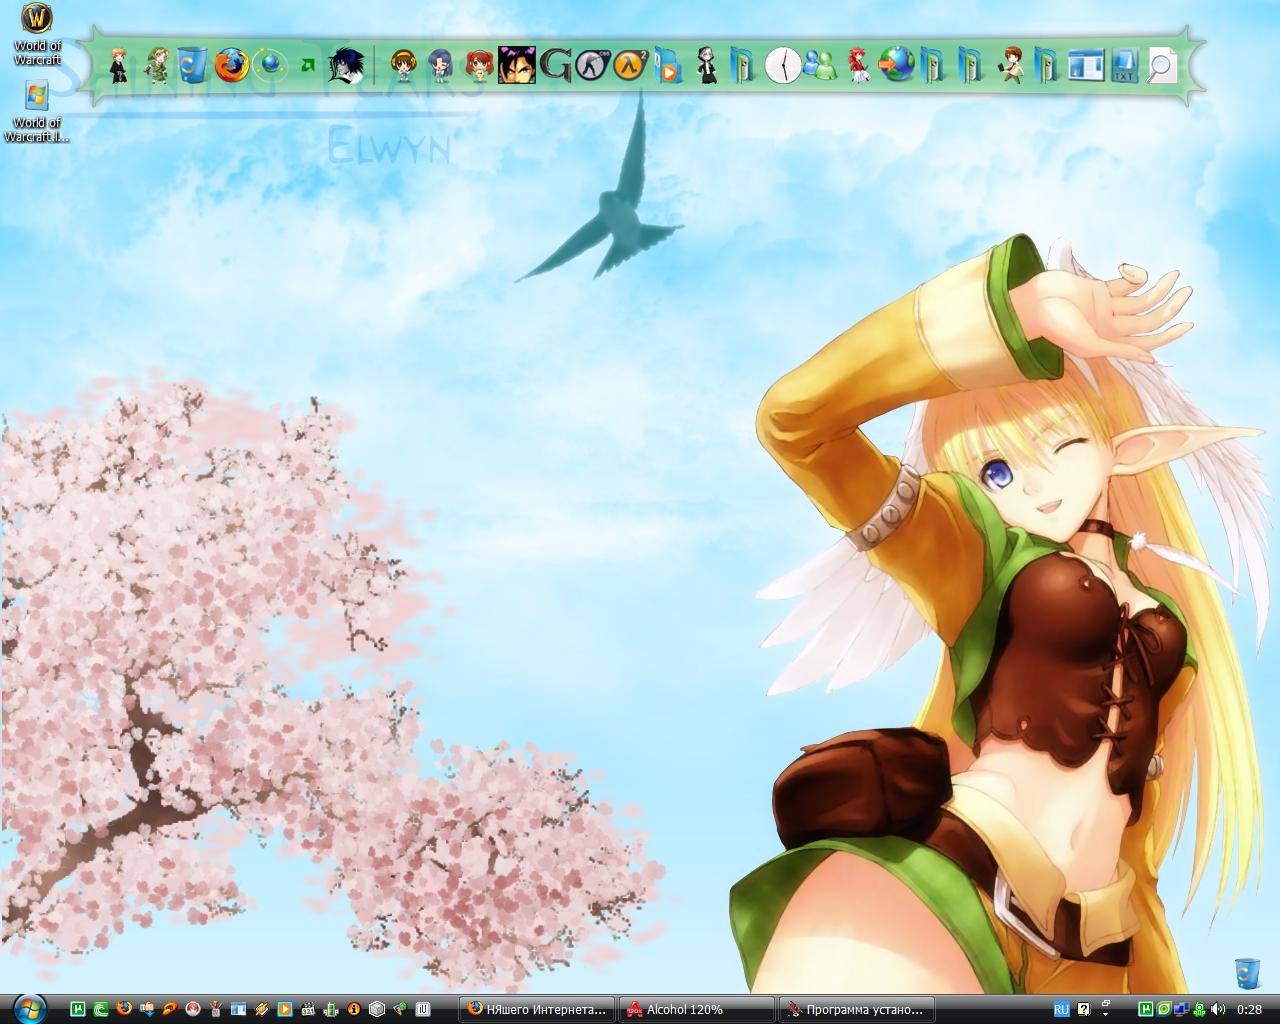Open the analog clock dock icon

(783, 65)
